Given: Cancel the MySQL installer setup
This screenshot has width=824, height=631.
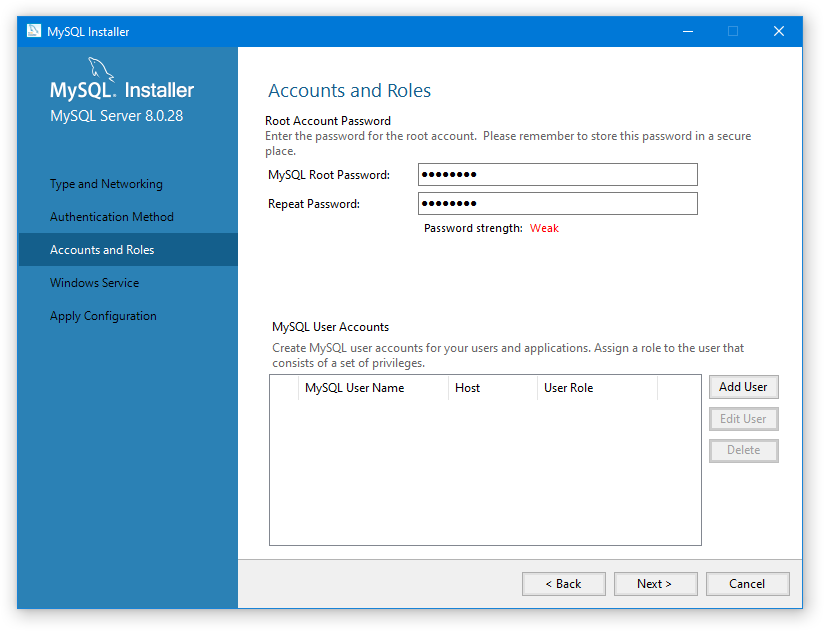Looking at the screenshot, I should click(x=747, y=584).
